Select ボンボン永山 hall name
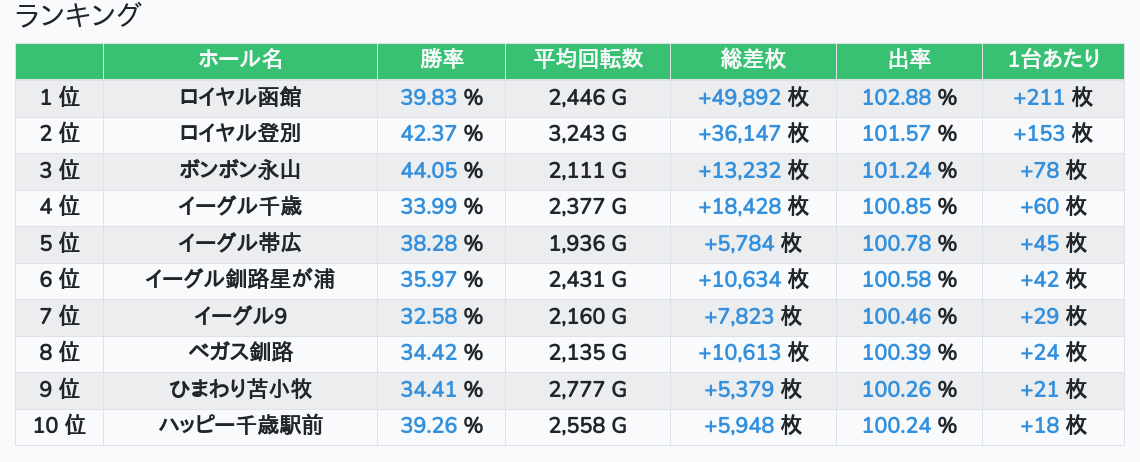 tap(240, 170)
